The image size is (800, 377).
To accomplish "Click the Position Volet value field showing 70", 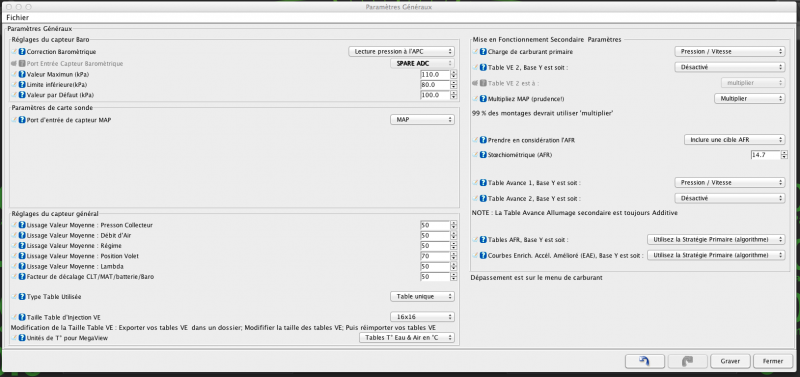I will (x=435, y=256).
